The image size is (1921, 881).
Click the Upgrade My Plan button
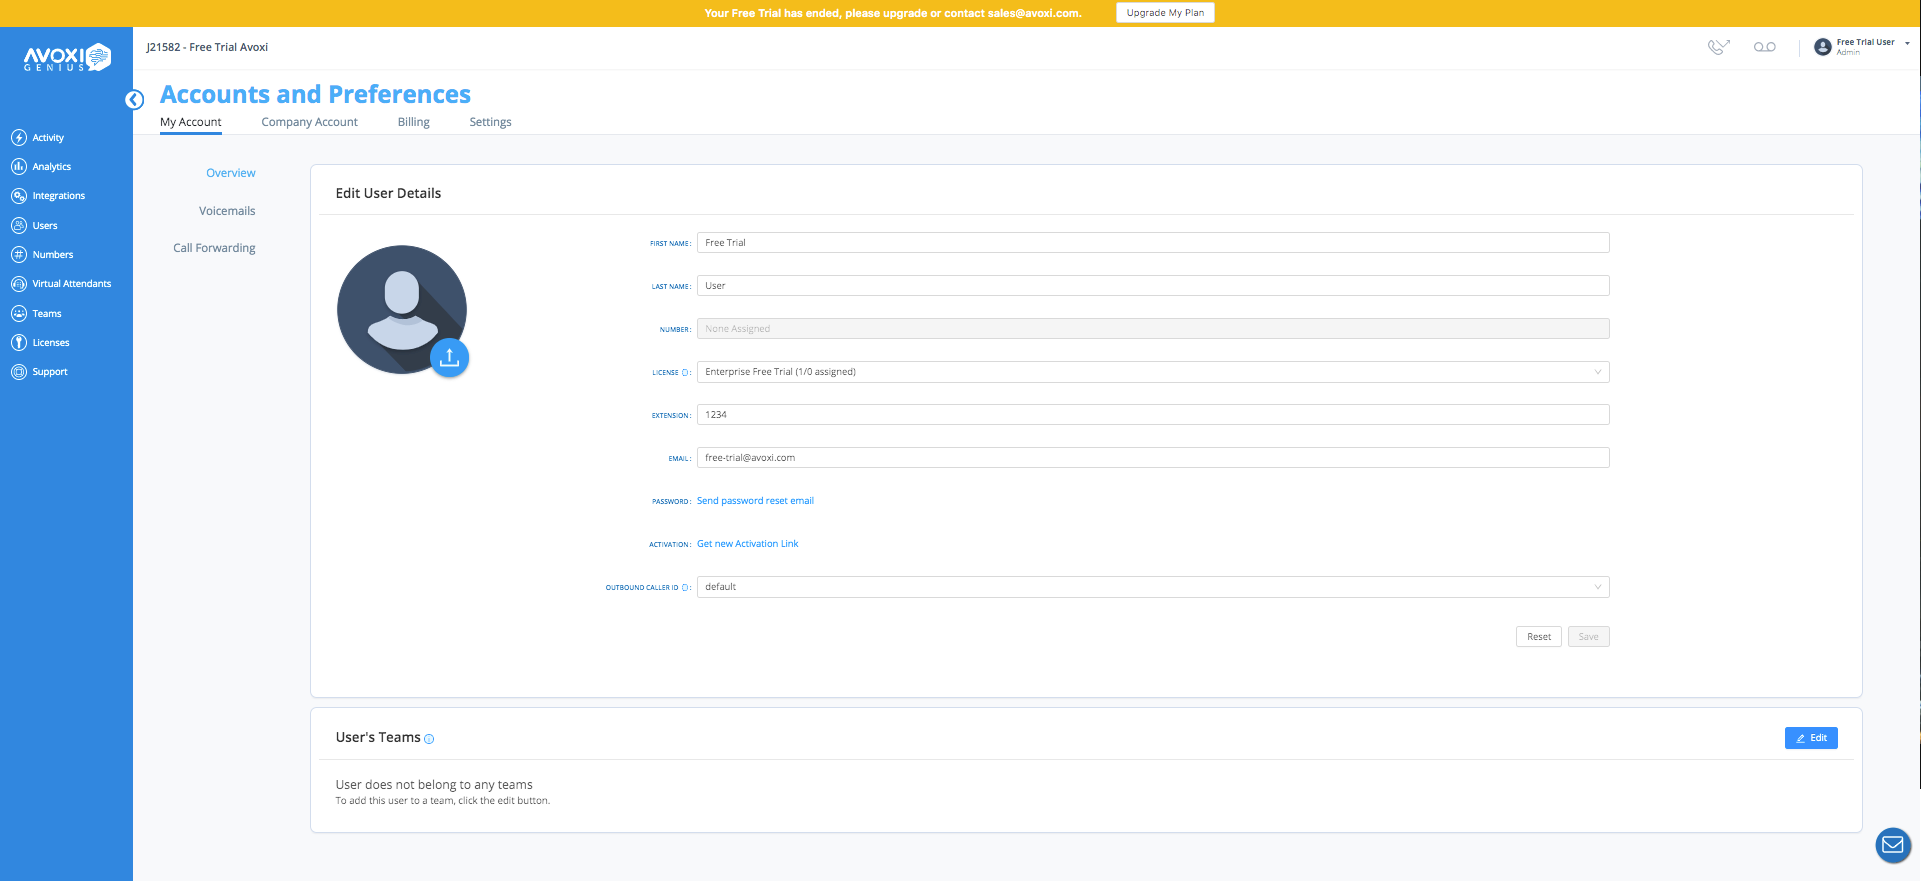click(x=1165, y=13)
